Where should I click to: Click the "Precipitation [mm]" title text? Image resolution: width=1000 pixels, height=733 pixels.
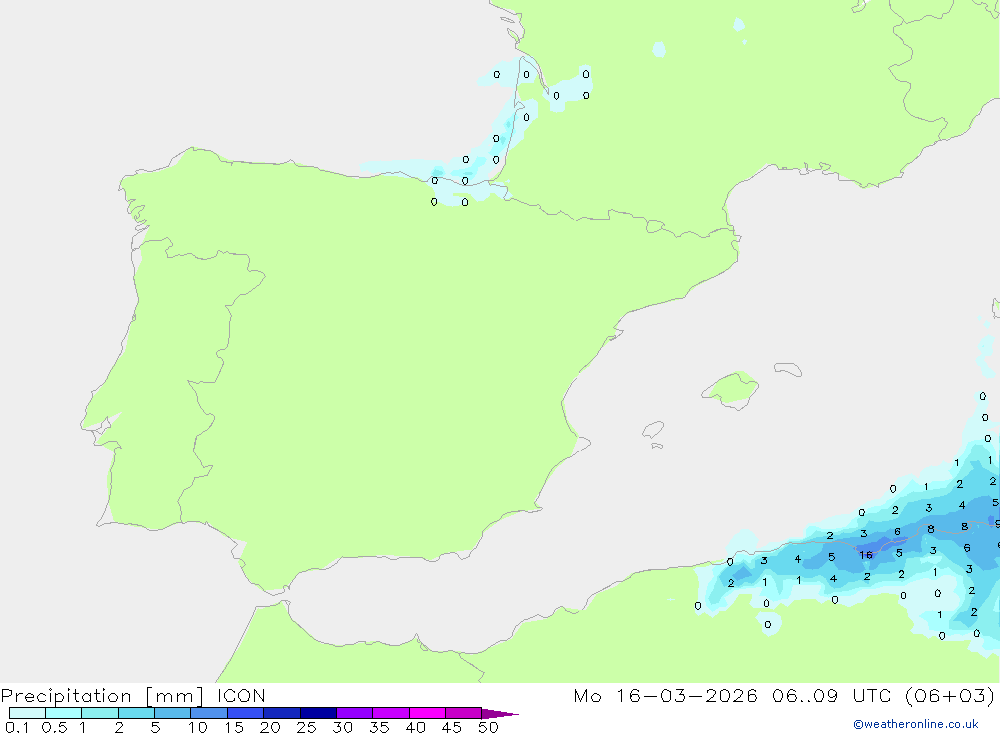click(x=103, y=696)
